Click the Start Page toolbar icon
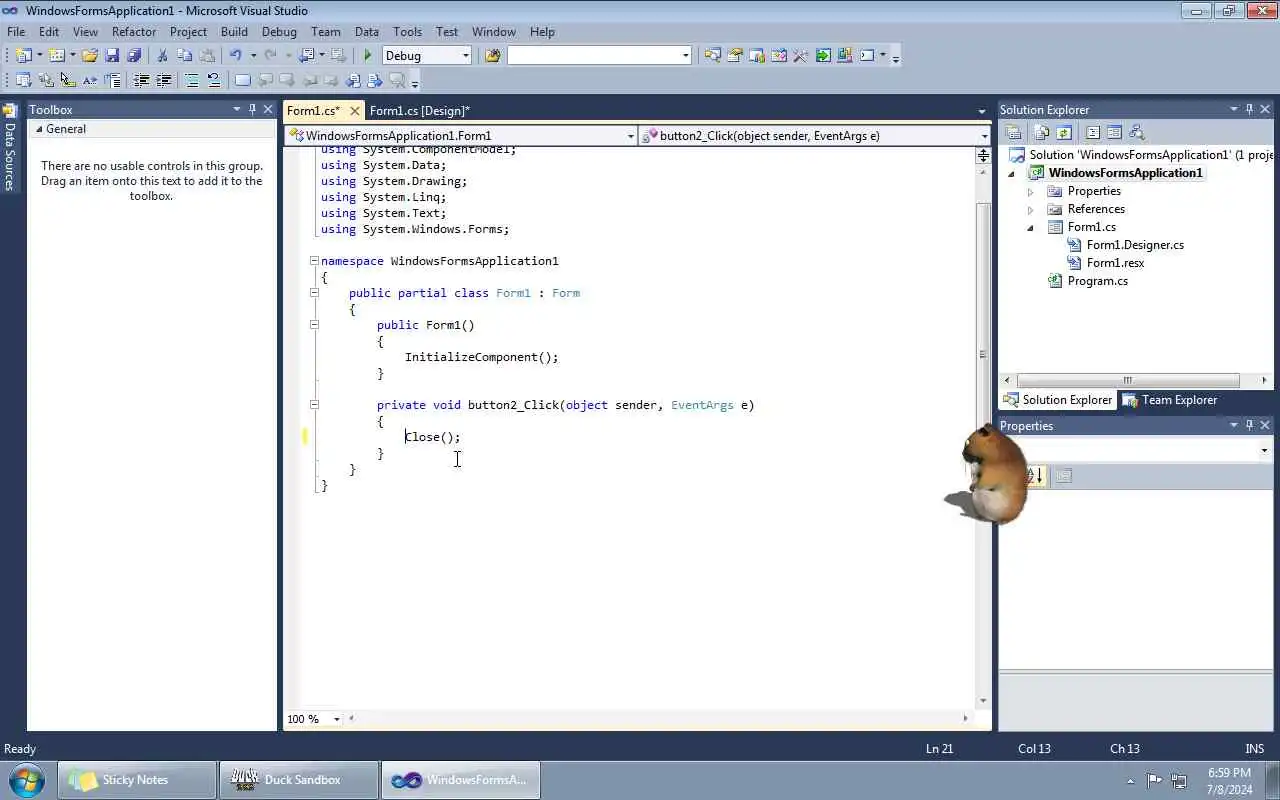1280x800 pixels. point(823,56)
